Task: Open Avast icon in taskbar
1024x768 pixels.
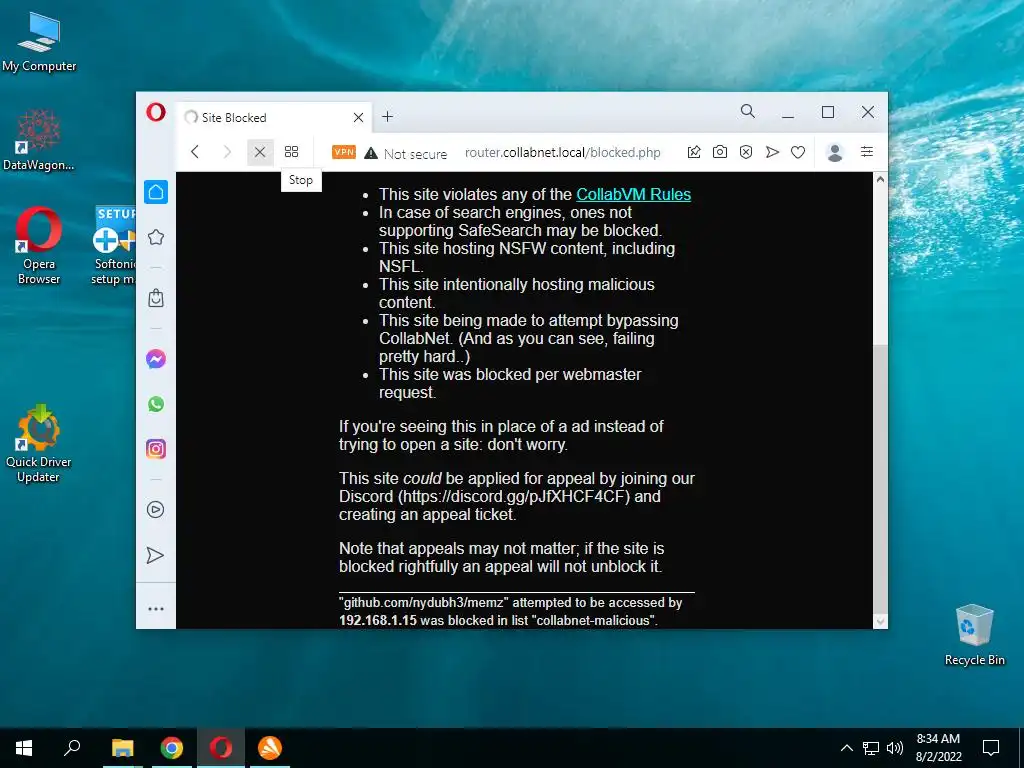Action: point(270,748)
